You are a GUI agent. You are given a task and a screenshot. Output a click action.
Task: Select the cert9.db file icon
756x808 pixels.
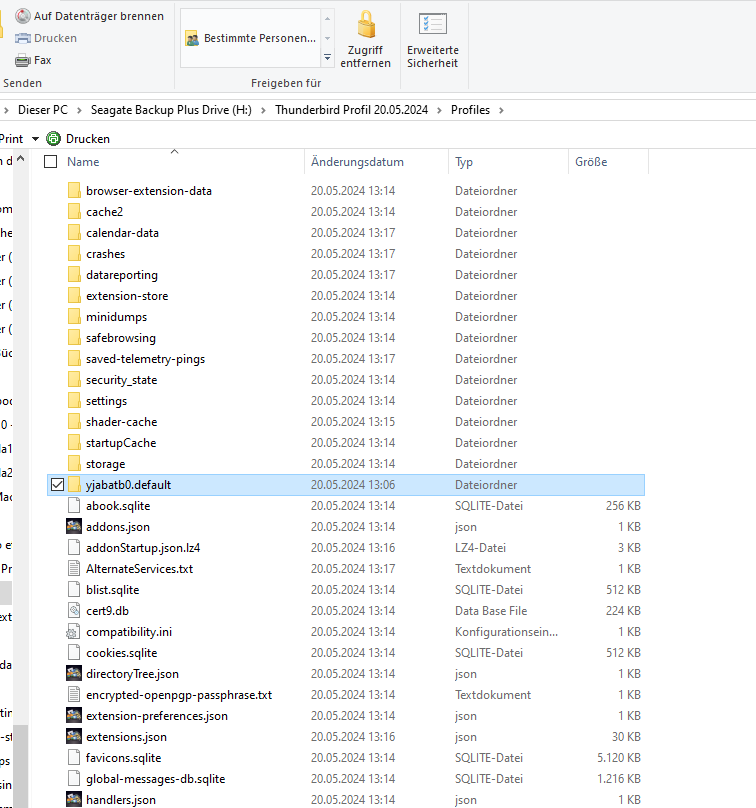74,610
